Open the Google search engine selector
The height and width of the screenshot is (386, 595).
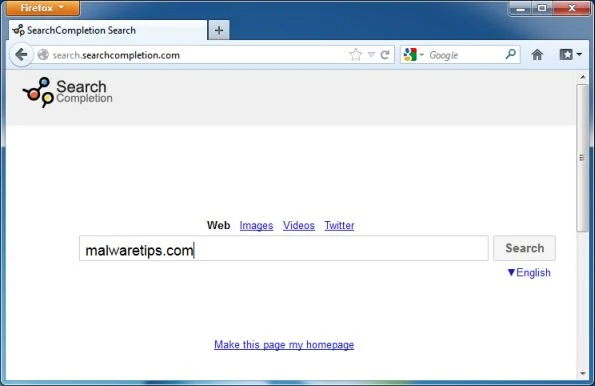coord(413,55)
